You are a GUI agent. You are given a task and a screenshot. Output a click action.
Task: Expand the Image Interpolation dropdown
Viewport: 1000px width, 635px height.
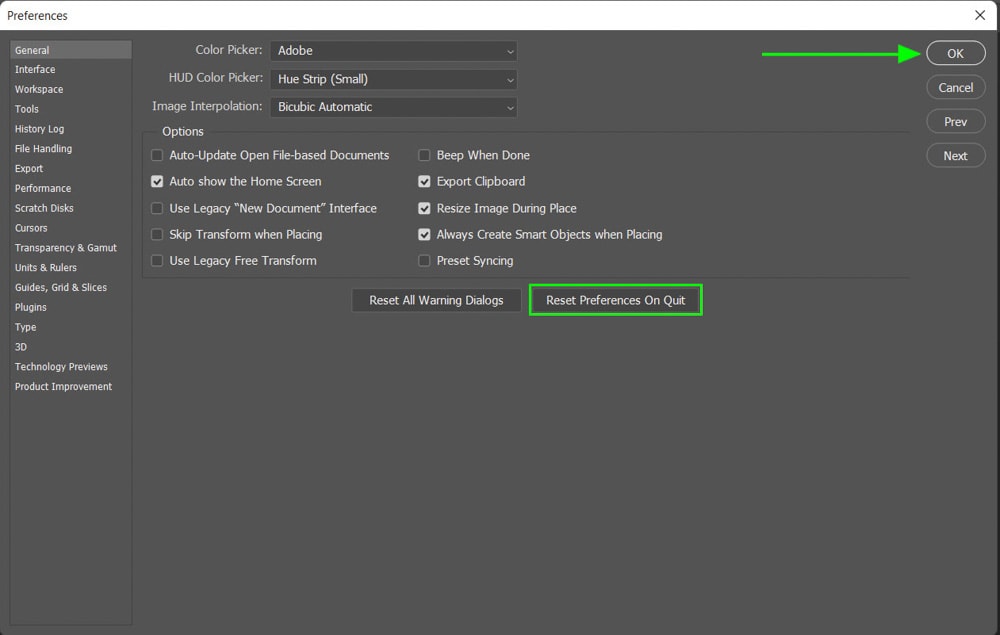pyautogui.click(x=393, y=107)
